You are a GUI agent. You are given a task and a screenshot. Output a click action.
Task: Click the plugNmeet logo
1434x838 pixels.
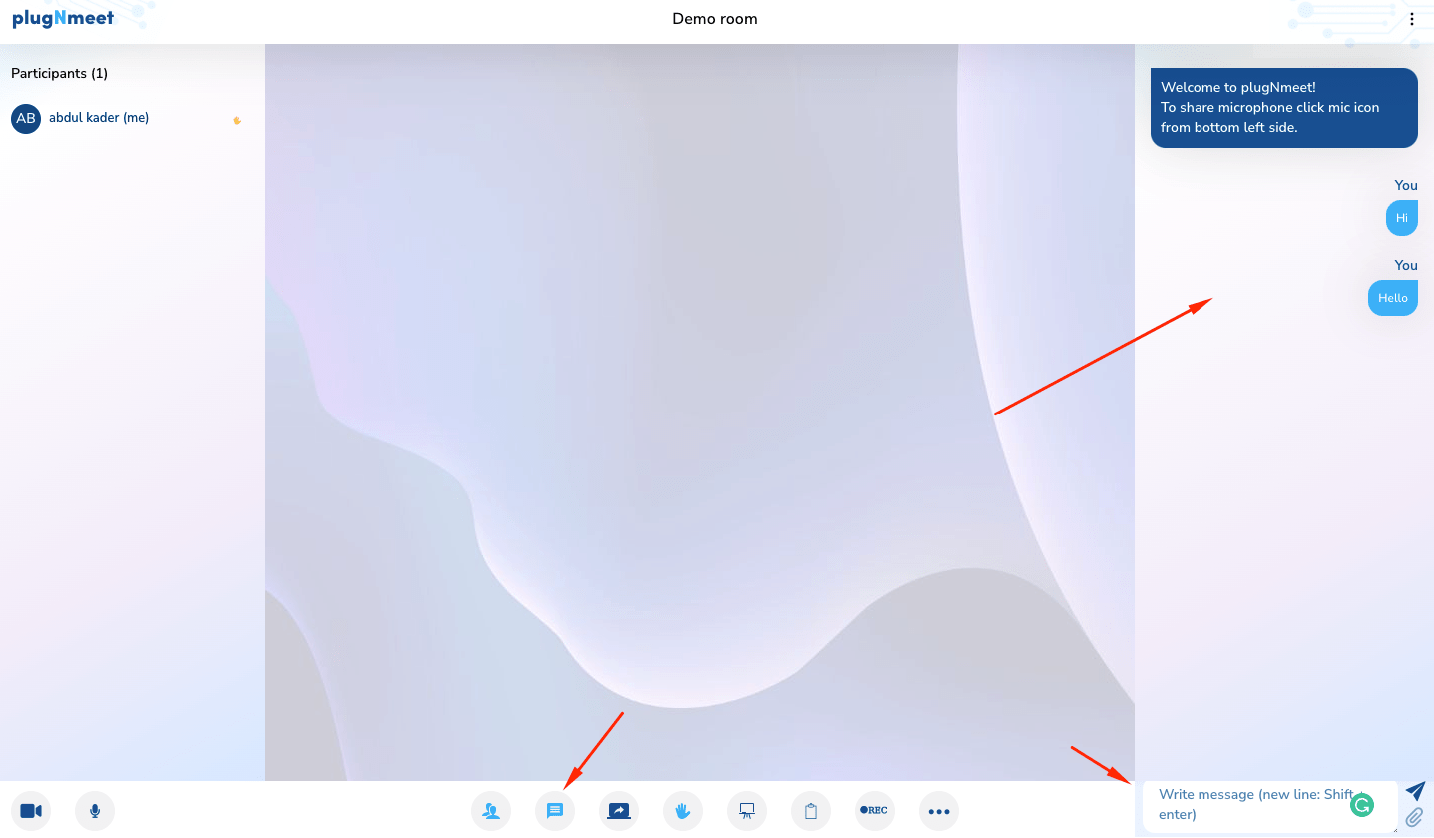(x=63, y=18)
